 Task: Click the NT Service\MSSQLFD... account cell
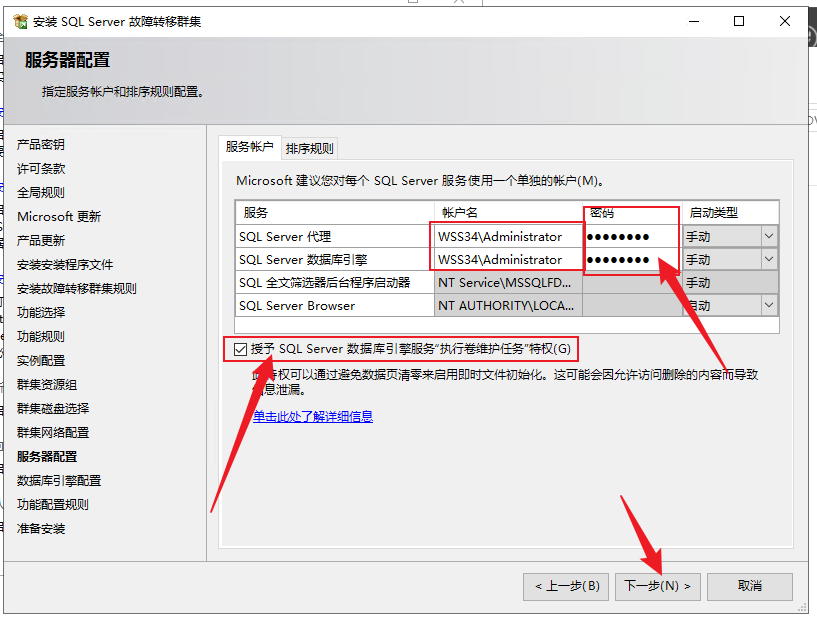pos(508,282)
